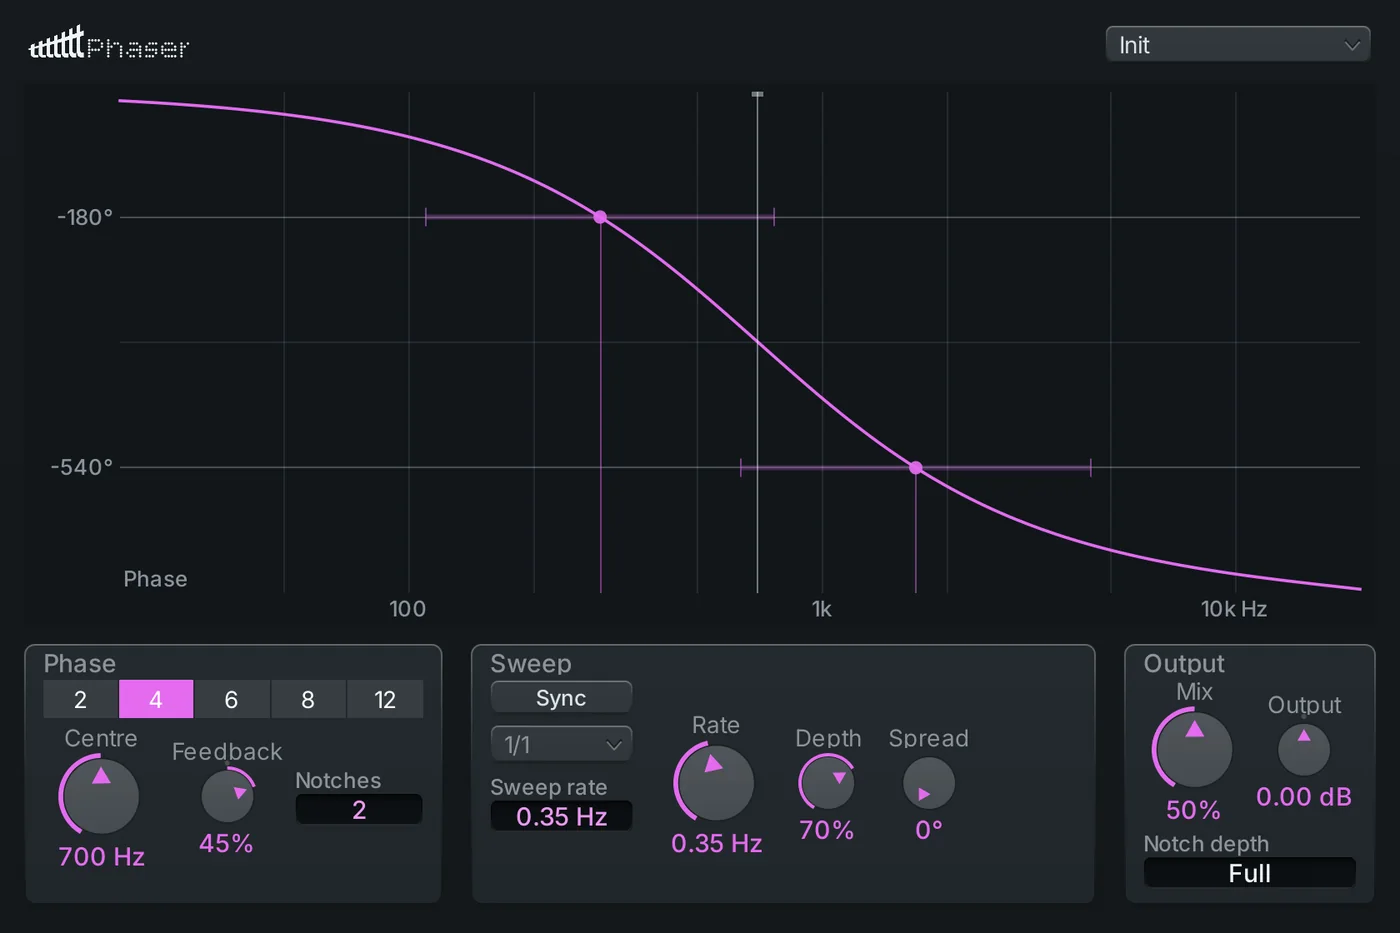Click the Output section title
This screenshot has width=1400, height=933.
pos(1184,664)
